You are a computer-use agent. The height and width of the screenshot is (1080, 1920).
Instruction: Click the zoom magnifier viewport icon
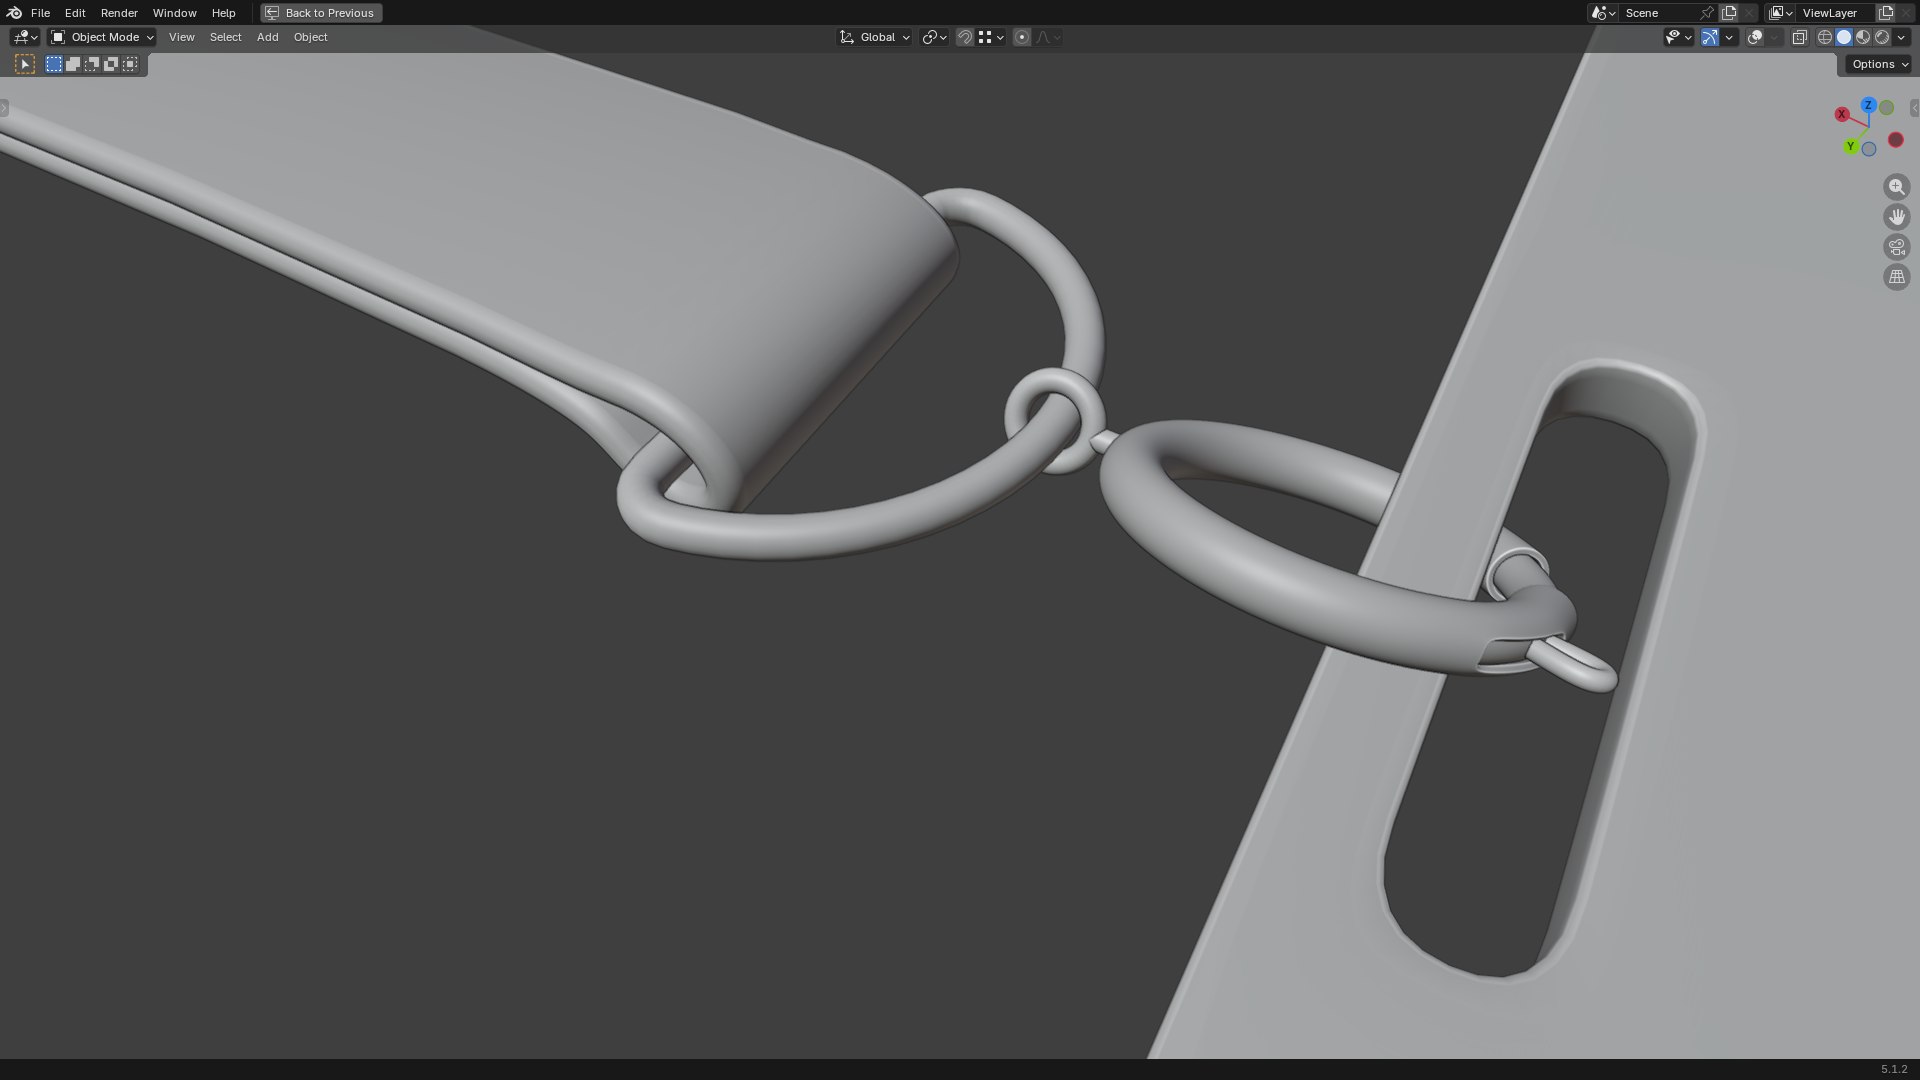click(1896, 187)
